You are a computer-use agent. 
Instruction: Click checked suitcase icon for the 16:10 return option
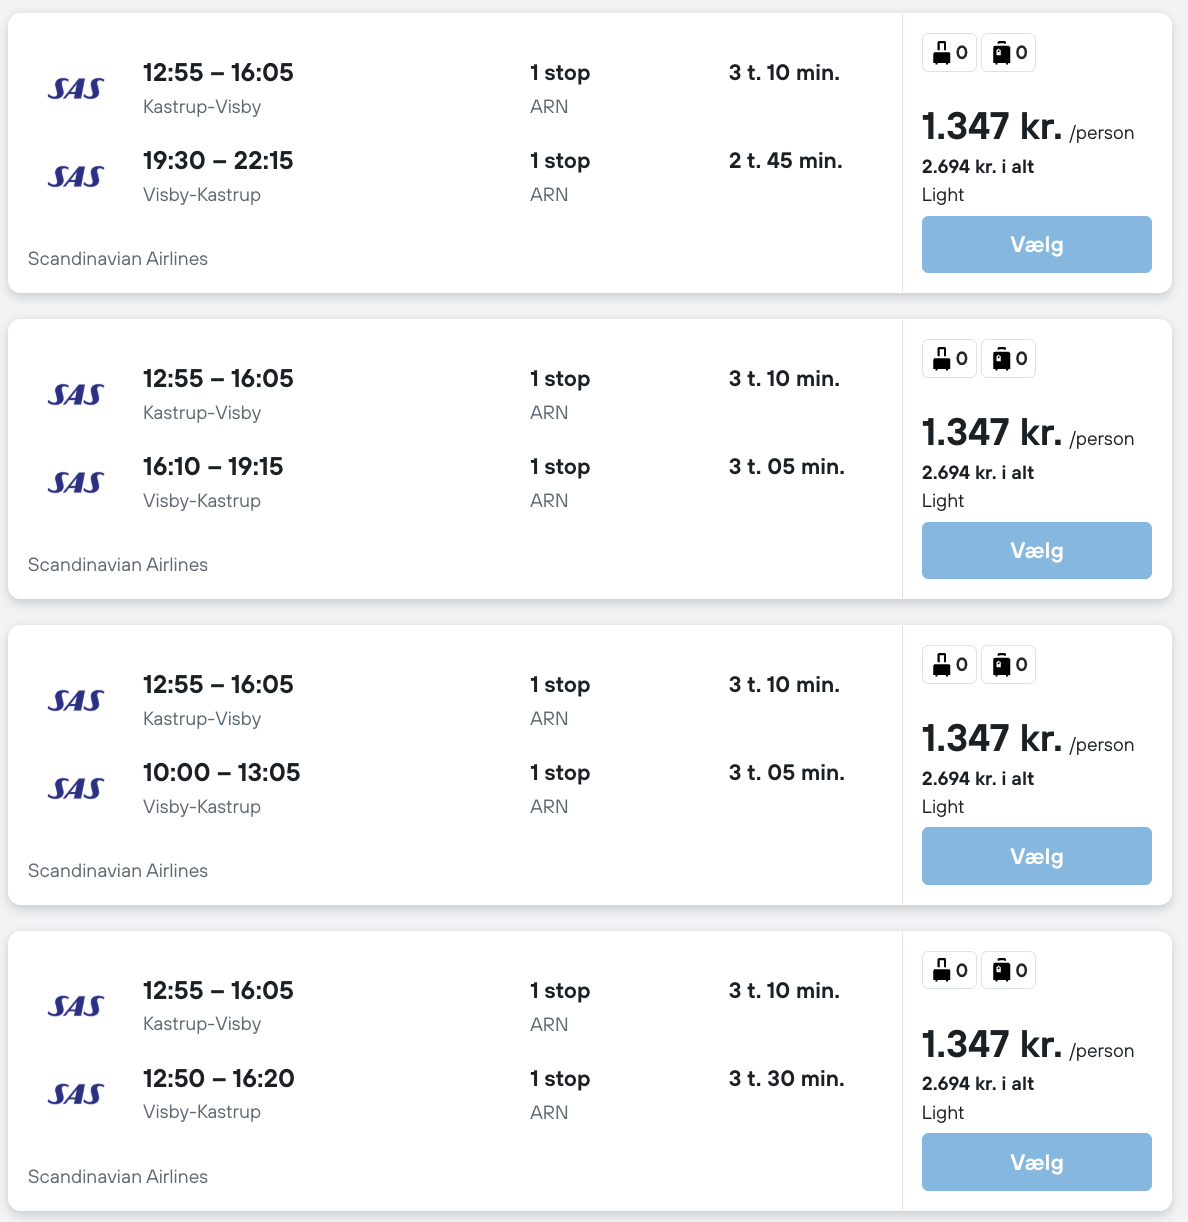[1001, 359]
